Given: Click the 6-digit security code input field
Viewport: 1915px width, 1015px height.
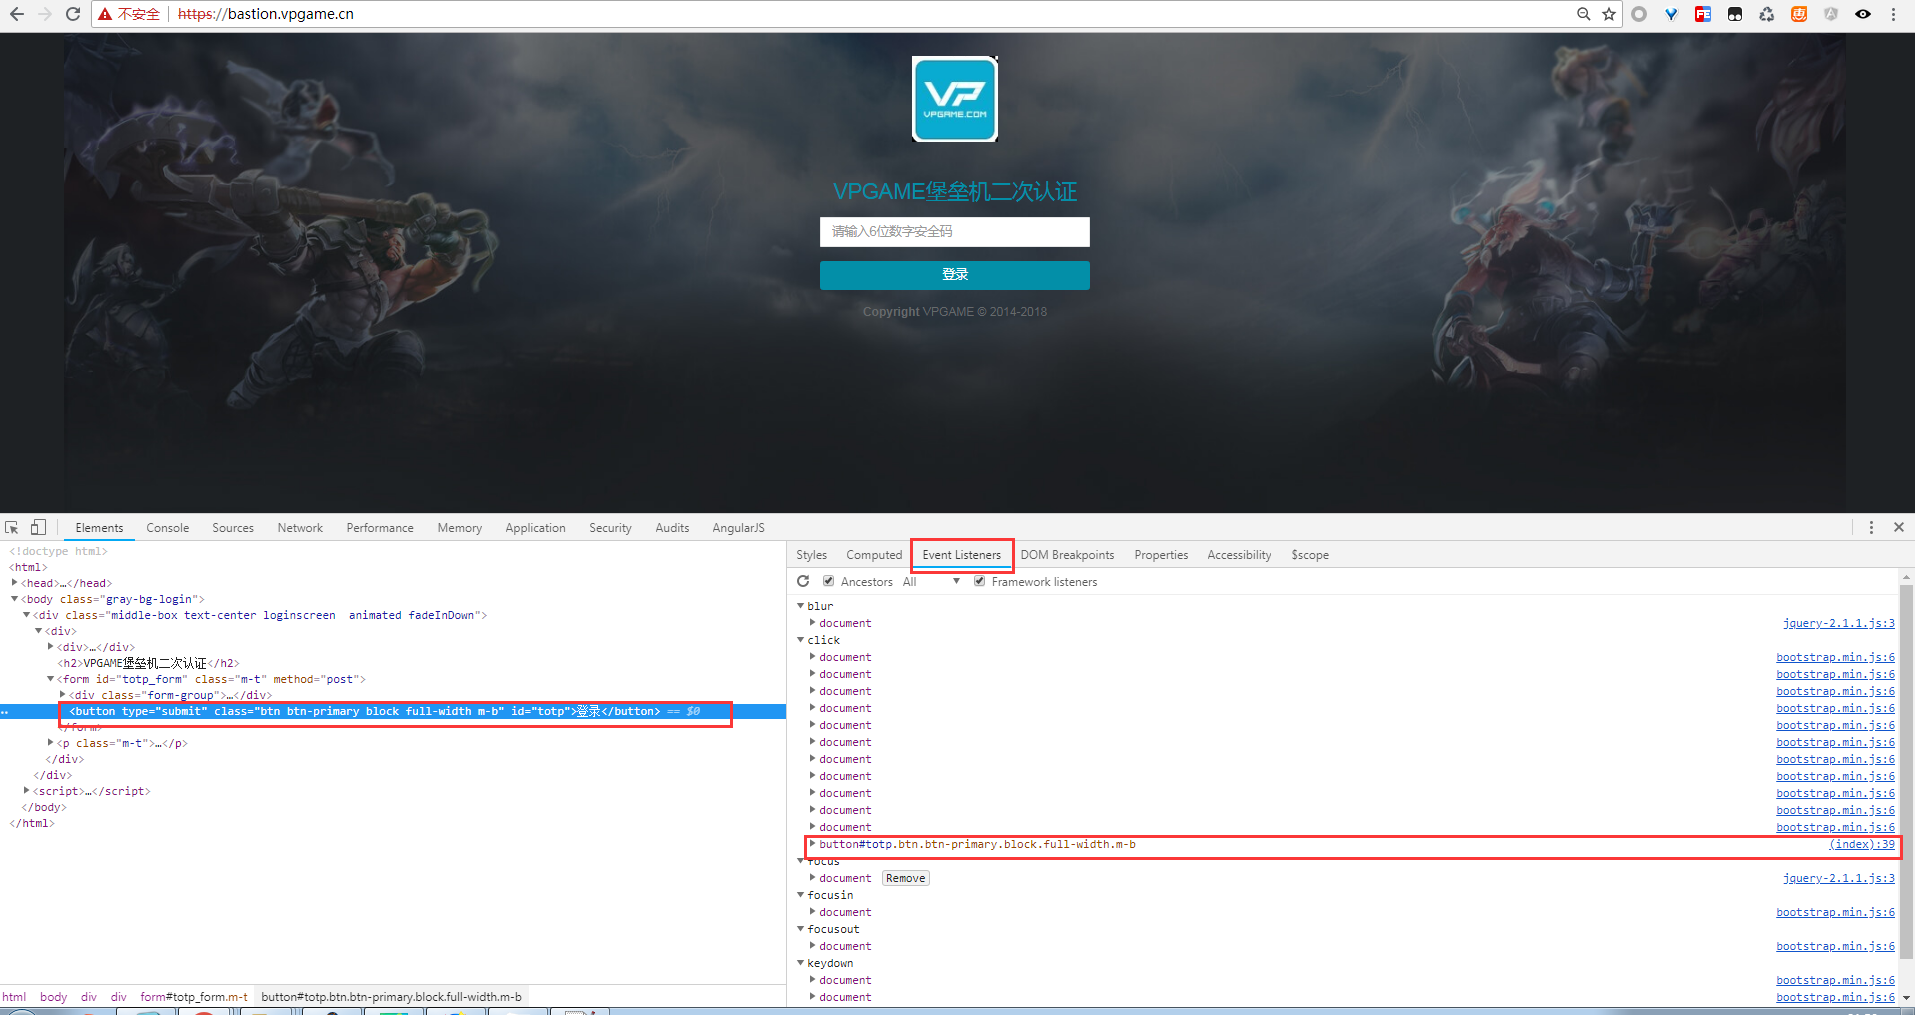Looking at the screenshot, I should [955, 231].
